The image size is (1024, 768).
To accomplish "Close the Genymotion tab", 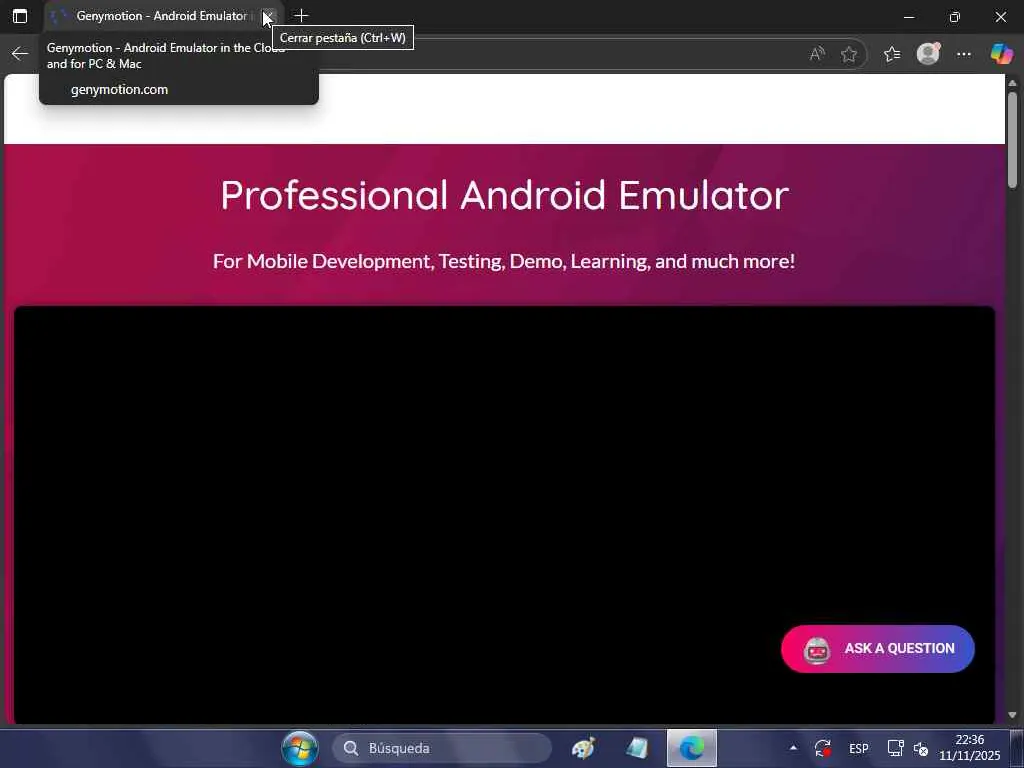I will point(268,16).
